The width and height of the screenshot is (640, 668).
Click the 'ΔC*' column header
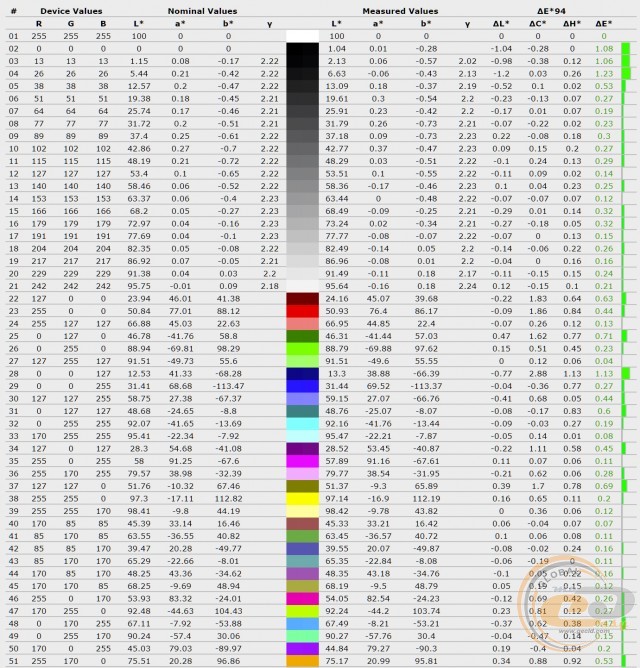click(x=538, y=24)
